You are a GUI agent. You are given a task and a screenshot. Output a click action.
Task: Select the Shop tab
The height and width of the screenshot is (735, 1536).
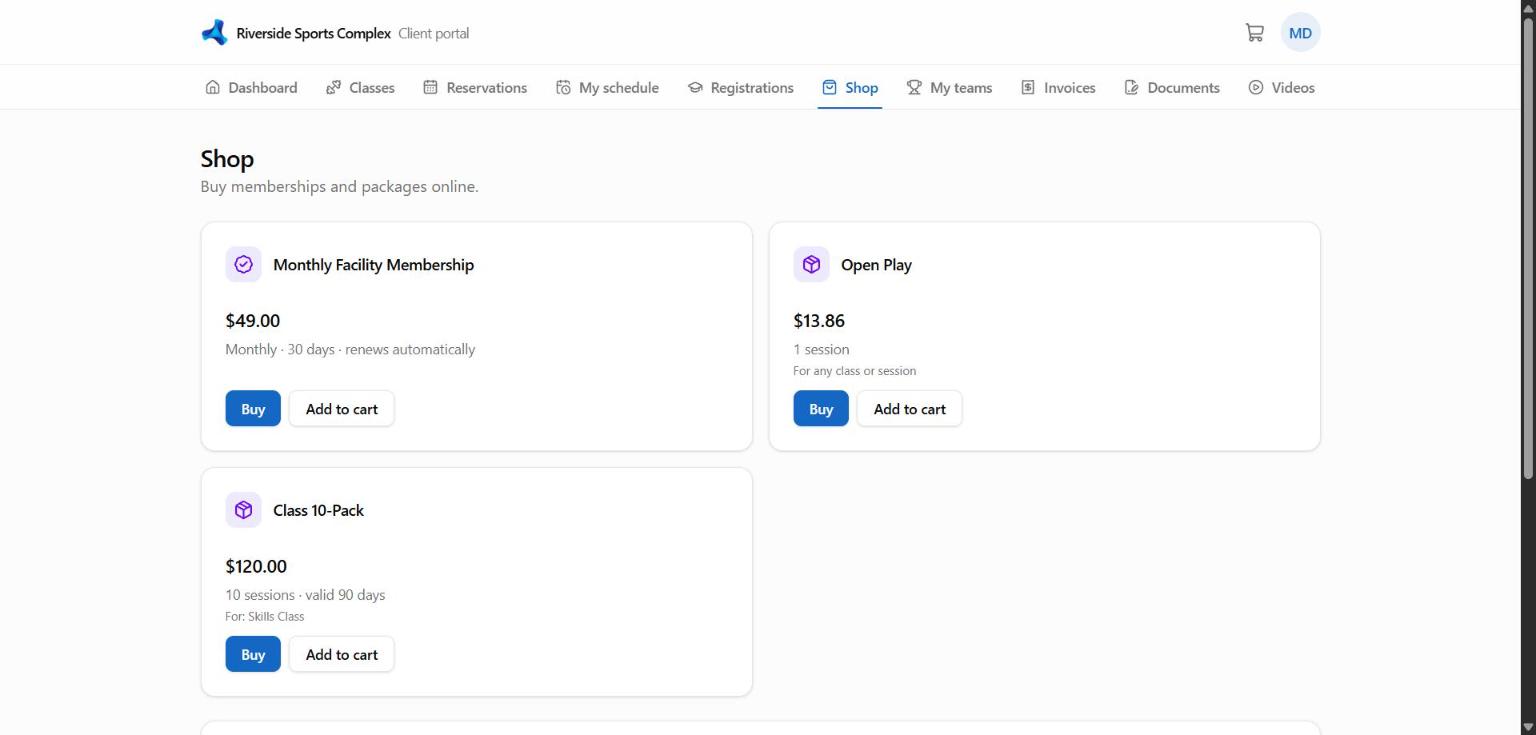tap(850, 88)
